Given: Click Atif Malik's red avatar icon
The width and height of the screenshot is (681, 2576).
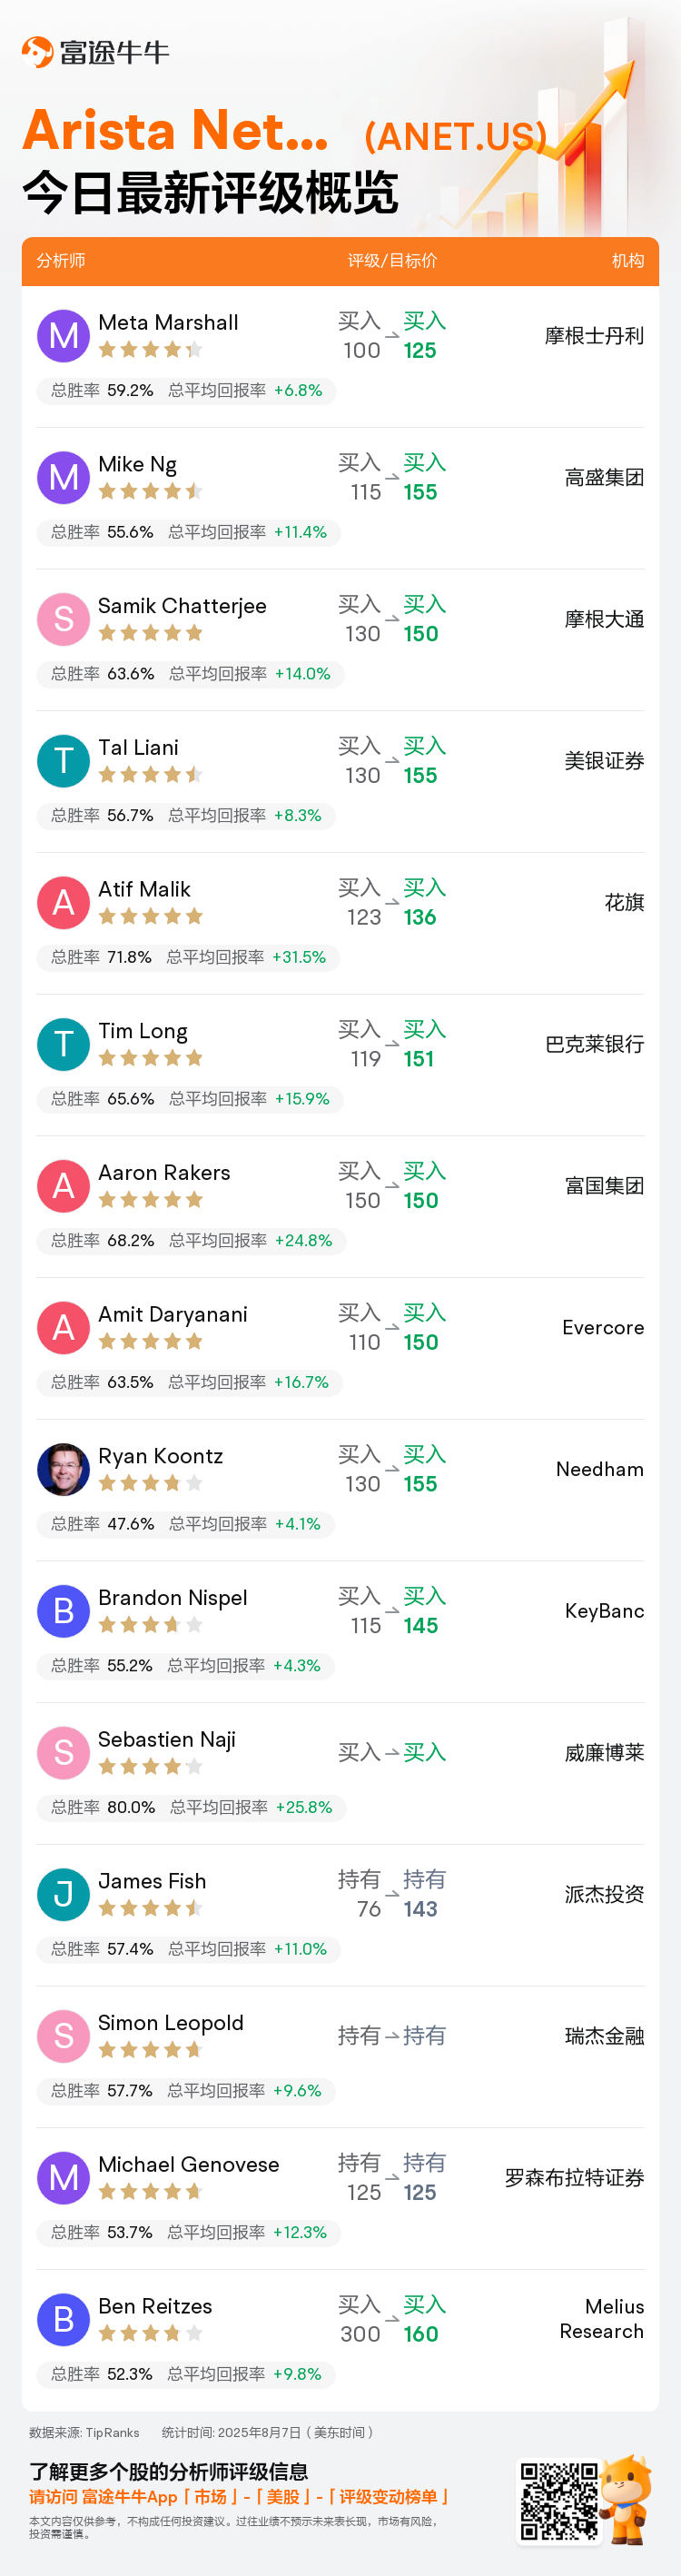Looking at the screenshot, I should [63, 903].
